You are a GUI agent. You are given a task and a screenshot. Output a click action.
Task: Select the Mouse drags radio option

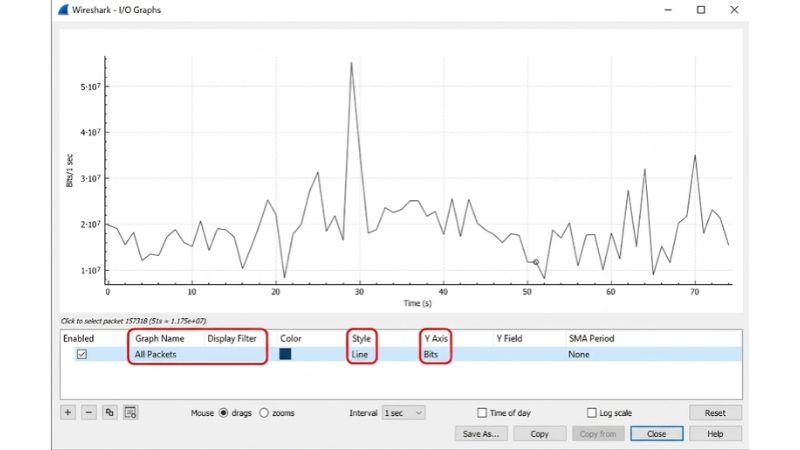(223, 413)
